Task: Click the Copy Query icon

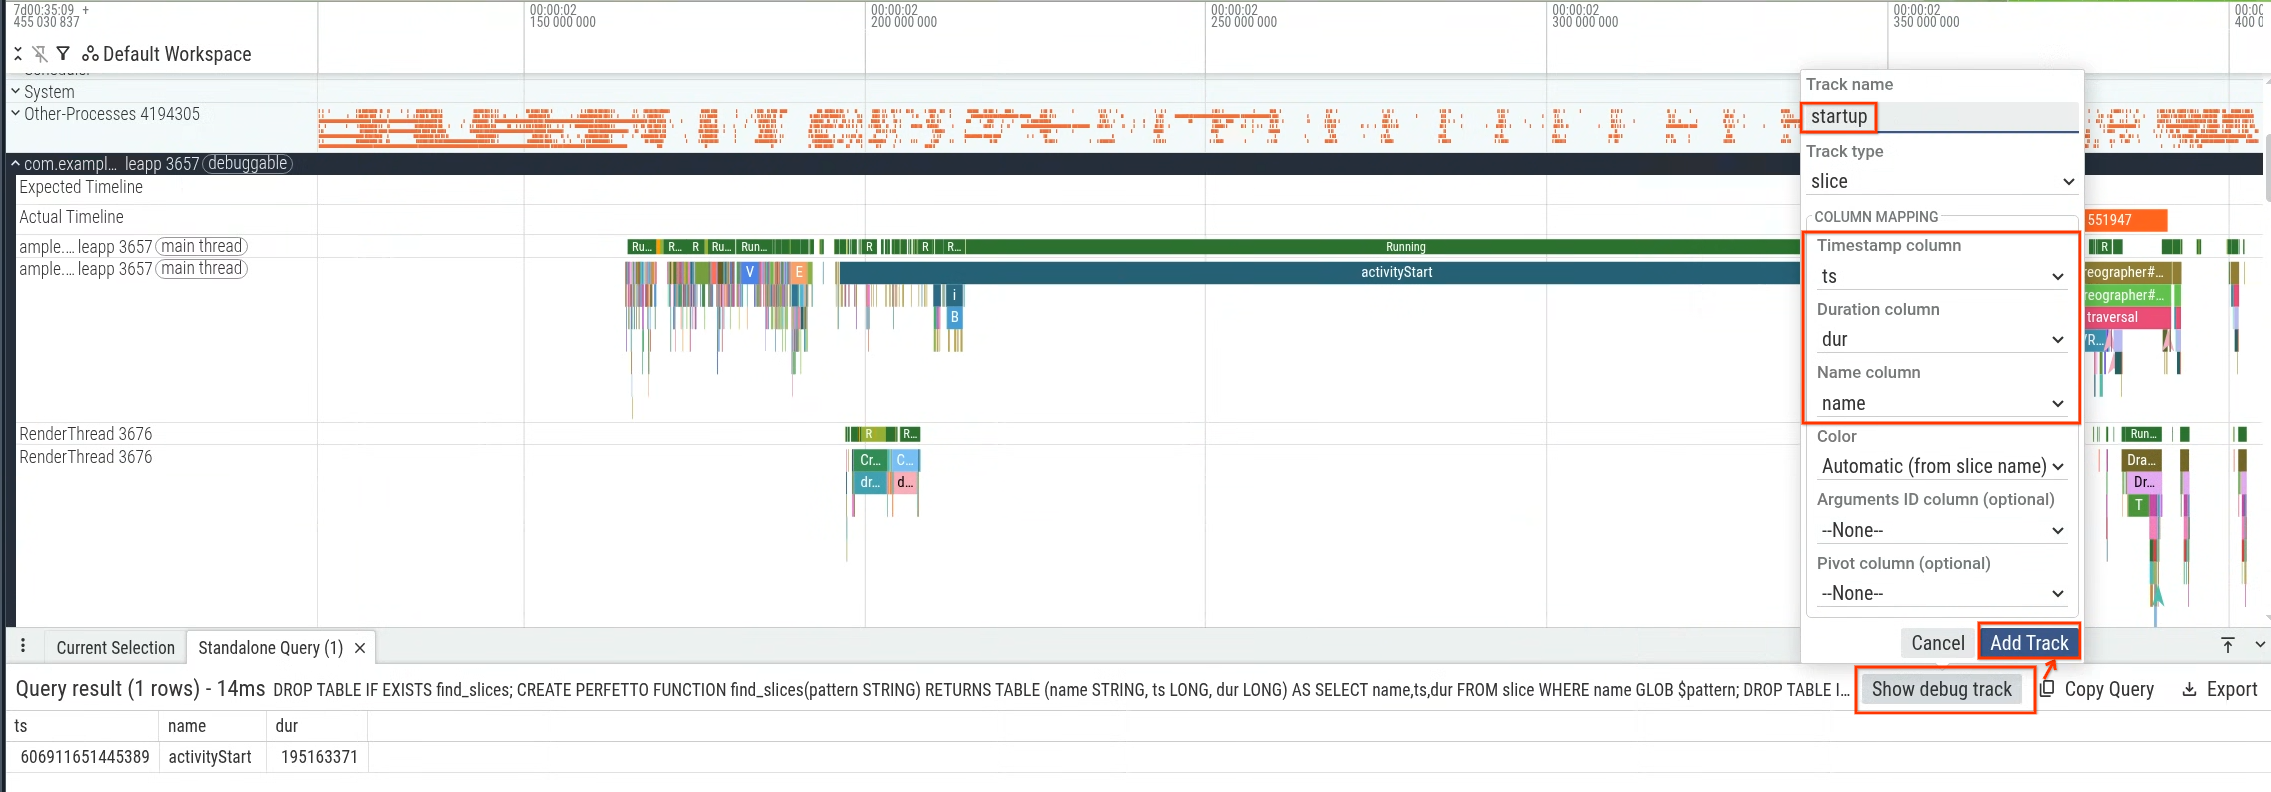Action: 2048,689
